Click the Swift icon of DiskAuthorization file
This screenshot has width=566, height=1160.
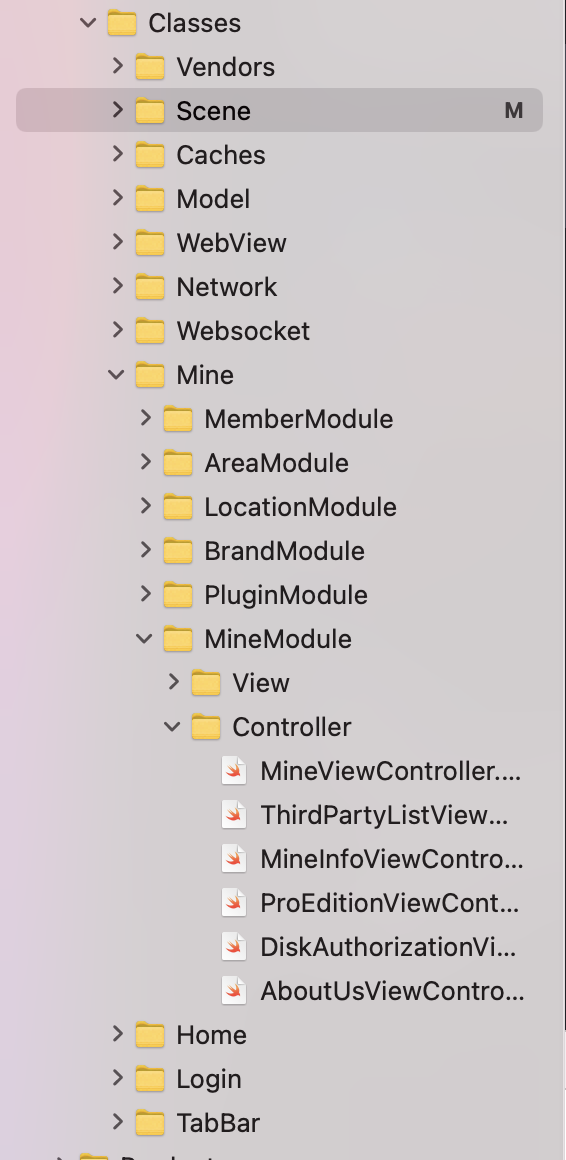[234, 947]
